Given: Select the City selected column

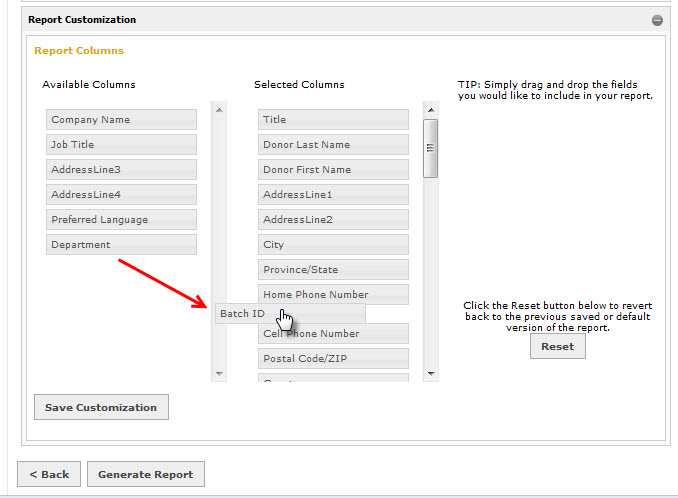Looking at the screenshot, I should click(333, 245).
